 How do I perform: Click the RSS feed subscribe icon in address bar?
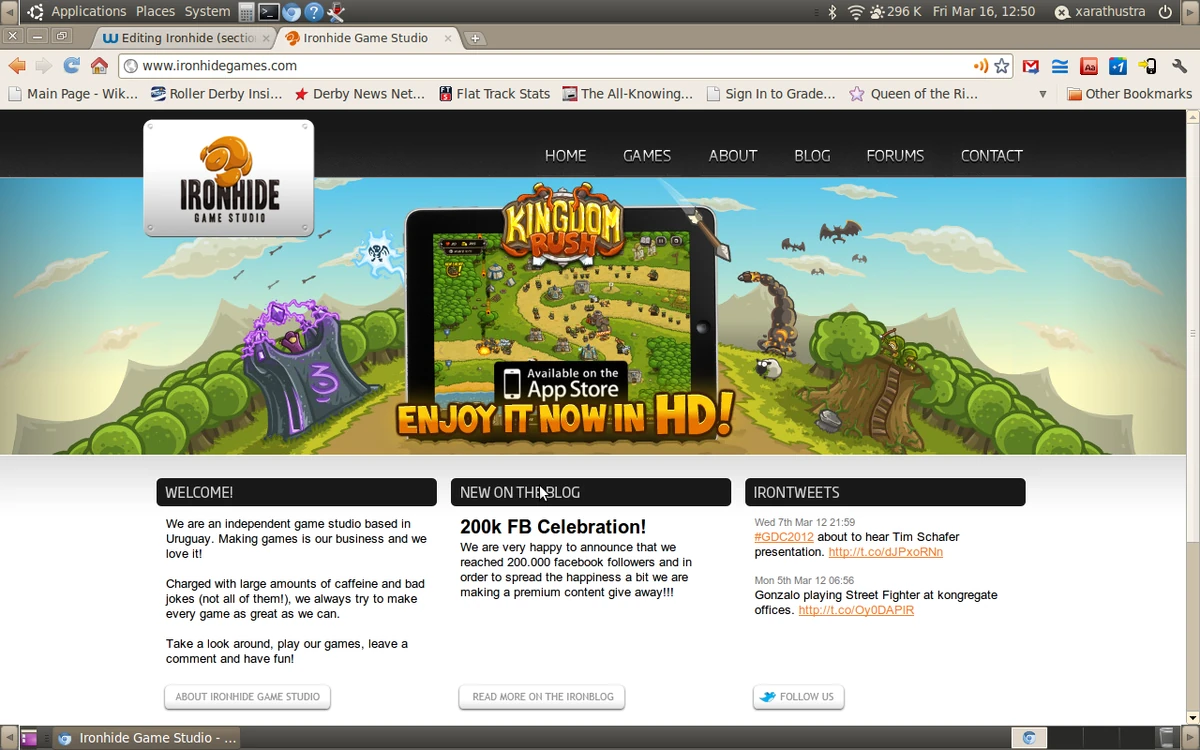981,67
